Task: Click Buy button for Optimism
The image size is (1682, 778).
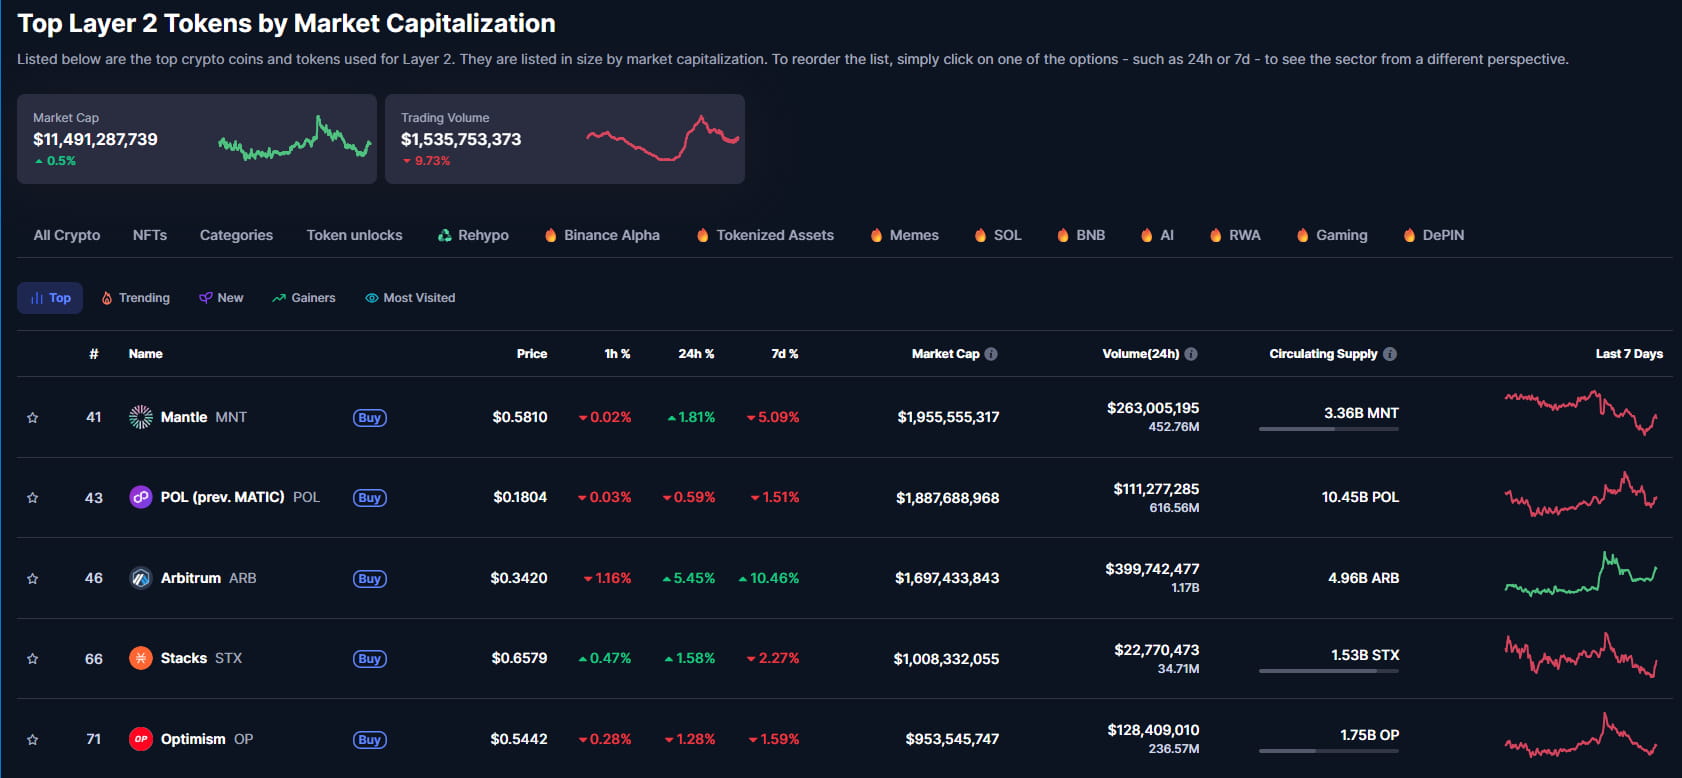Action: coord(370,740)
